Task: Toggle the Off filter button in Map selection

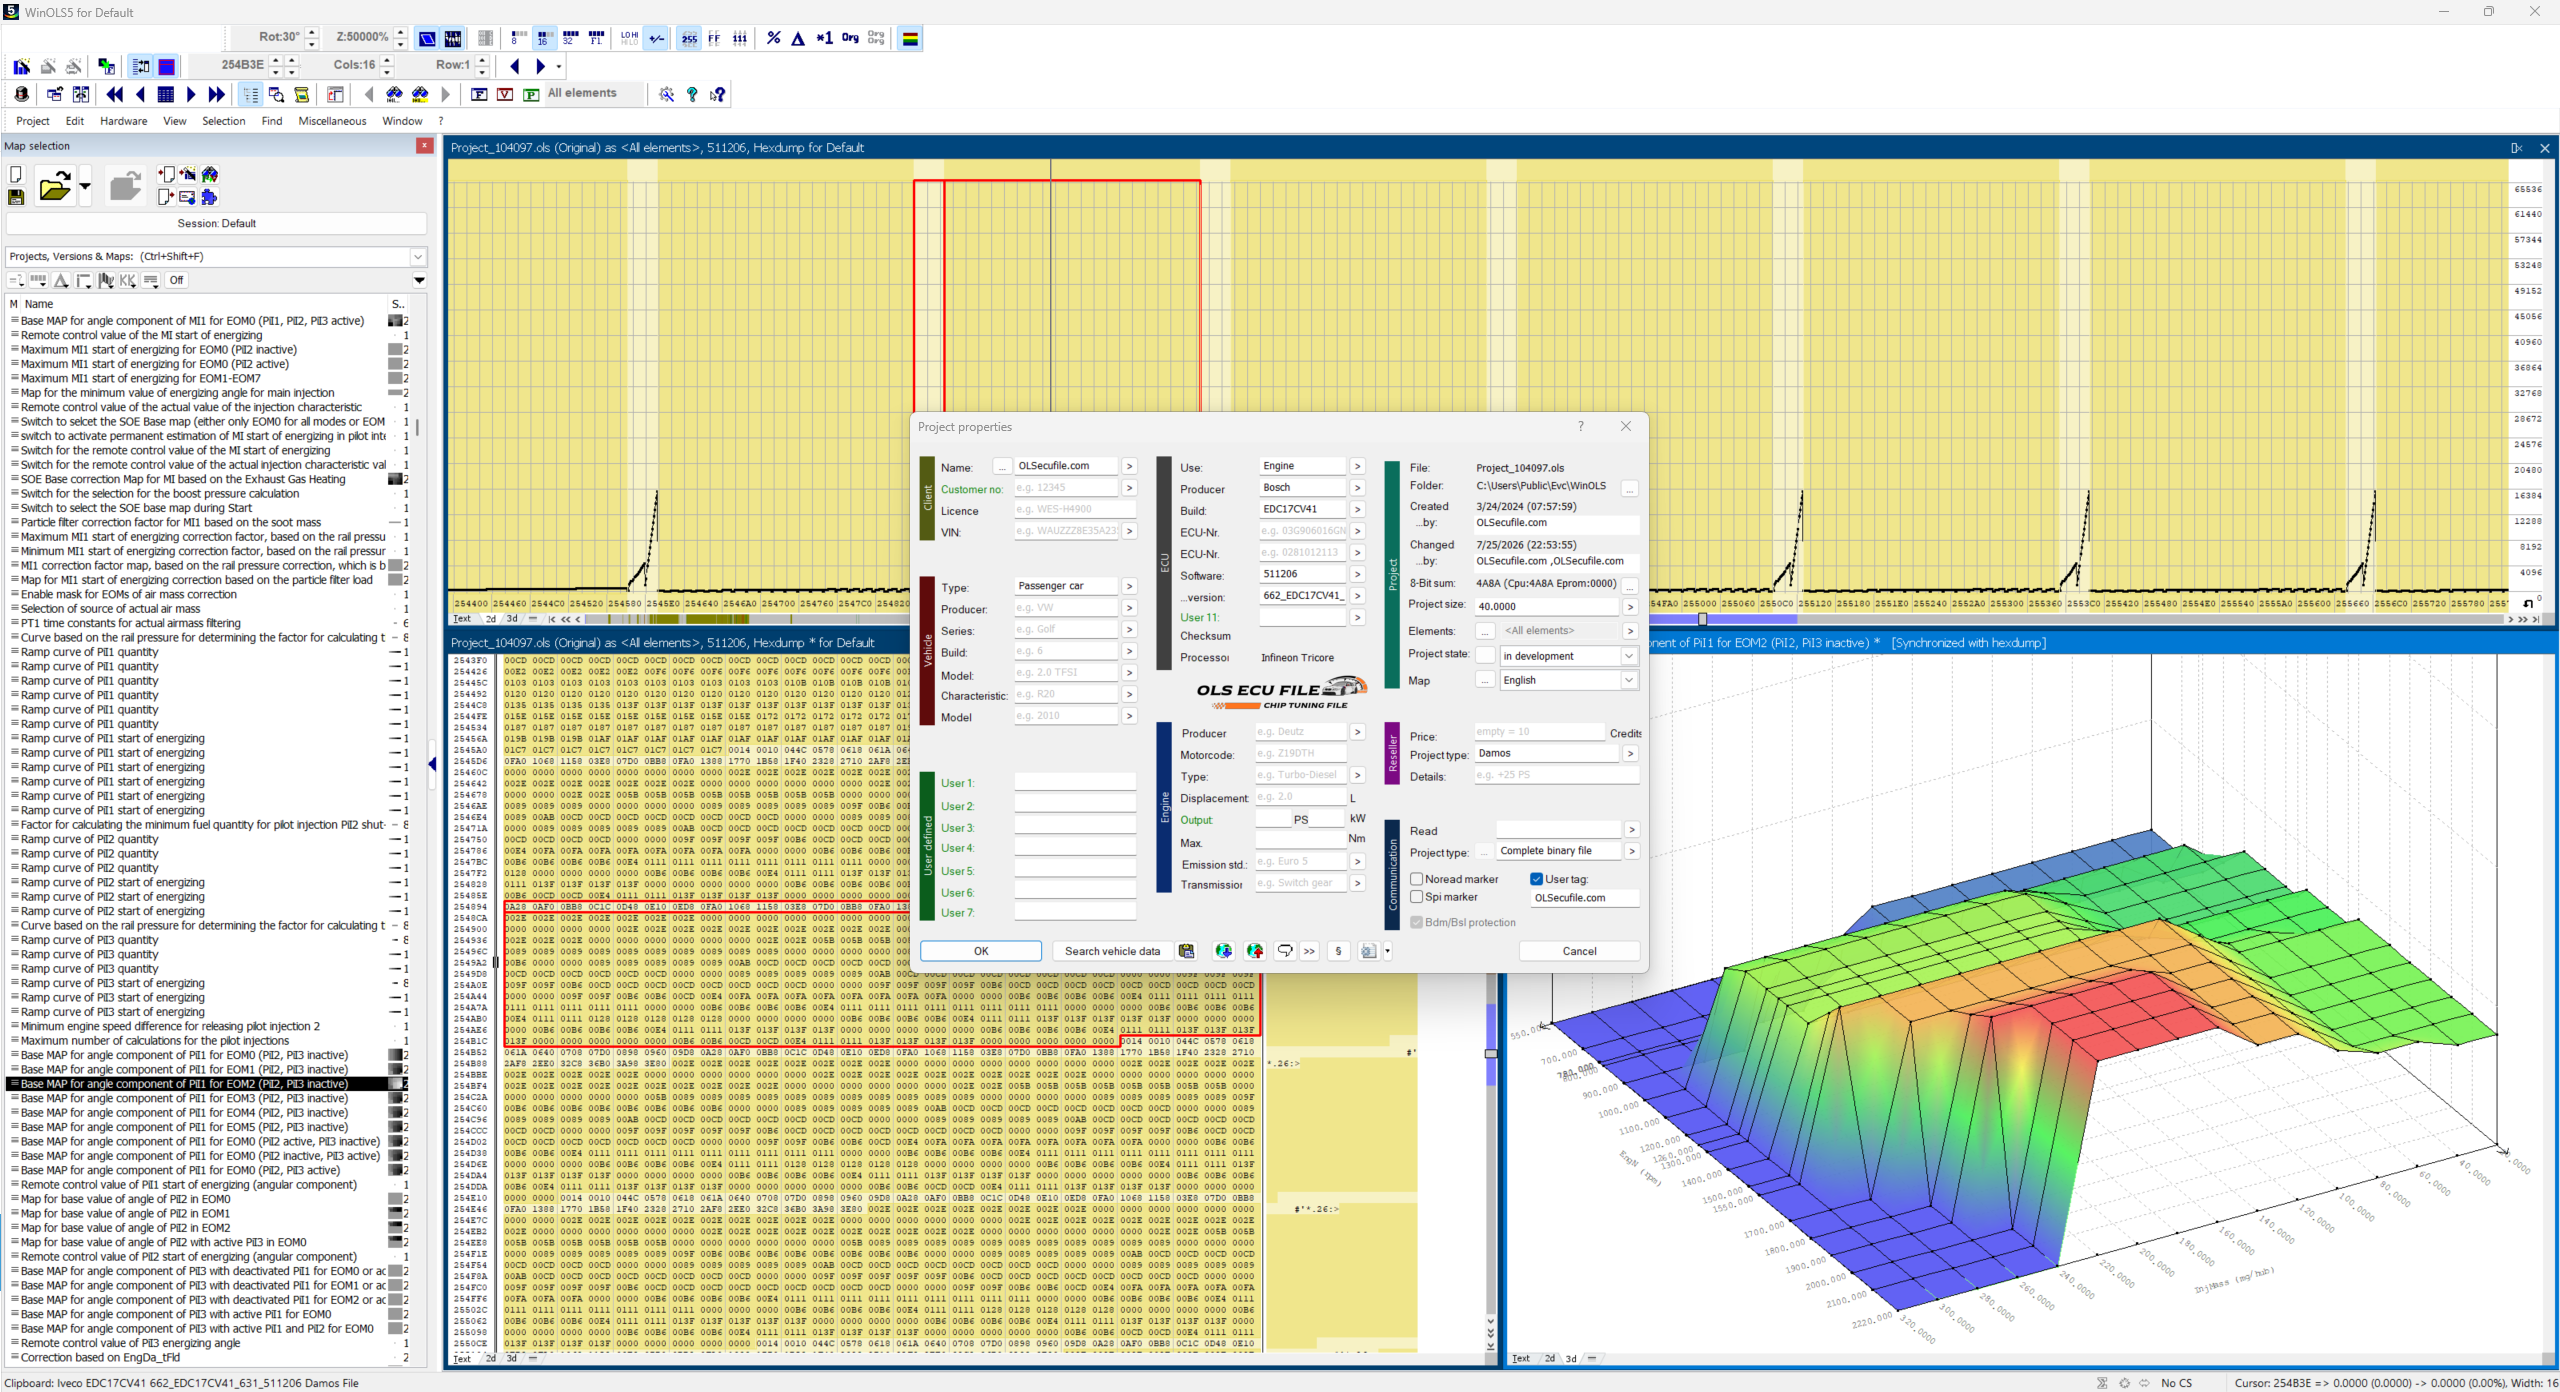Action: (176, 280)
